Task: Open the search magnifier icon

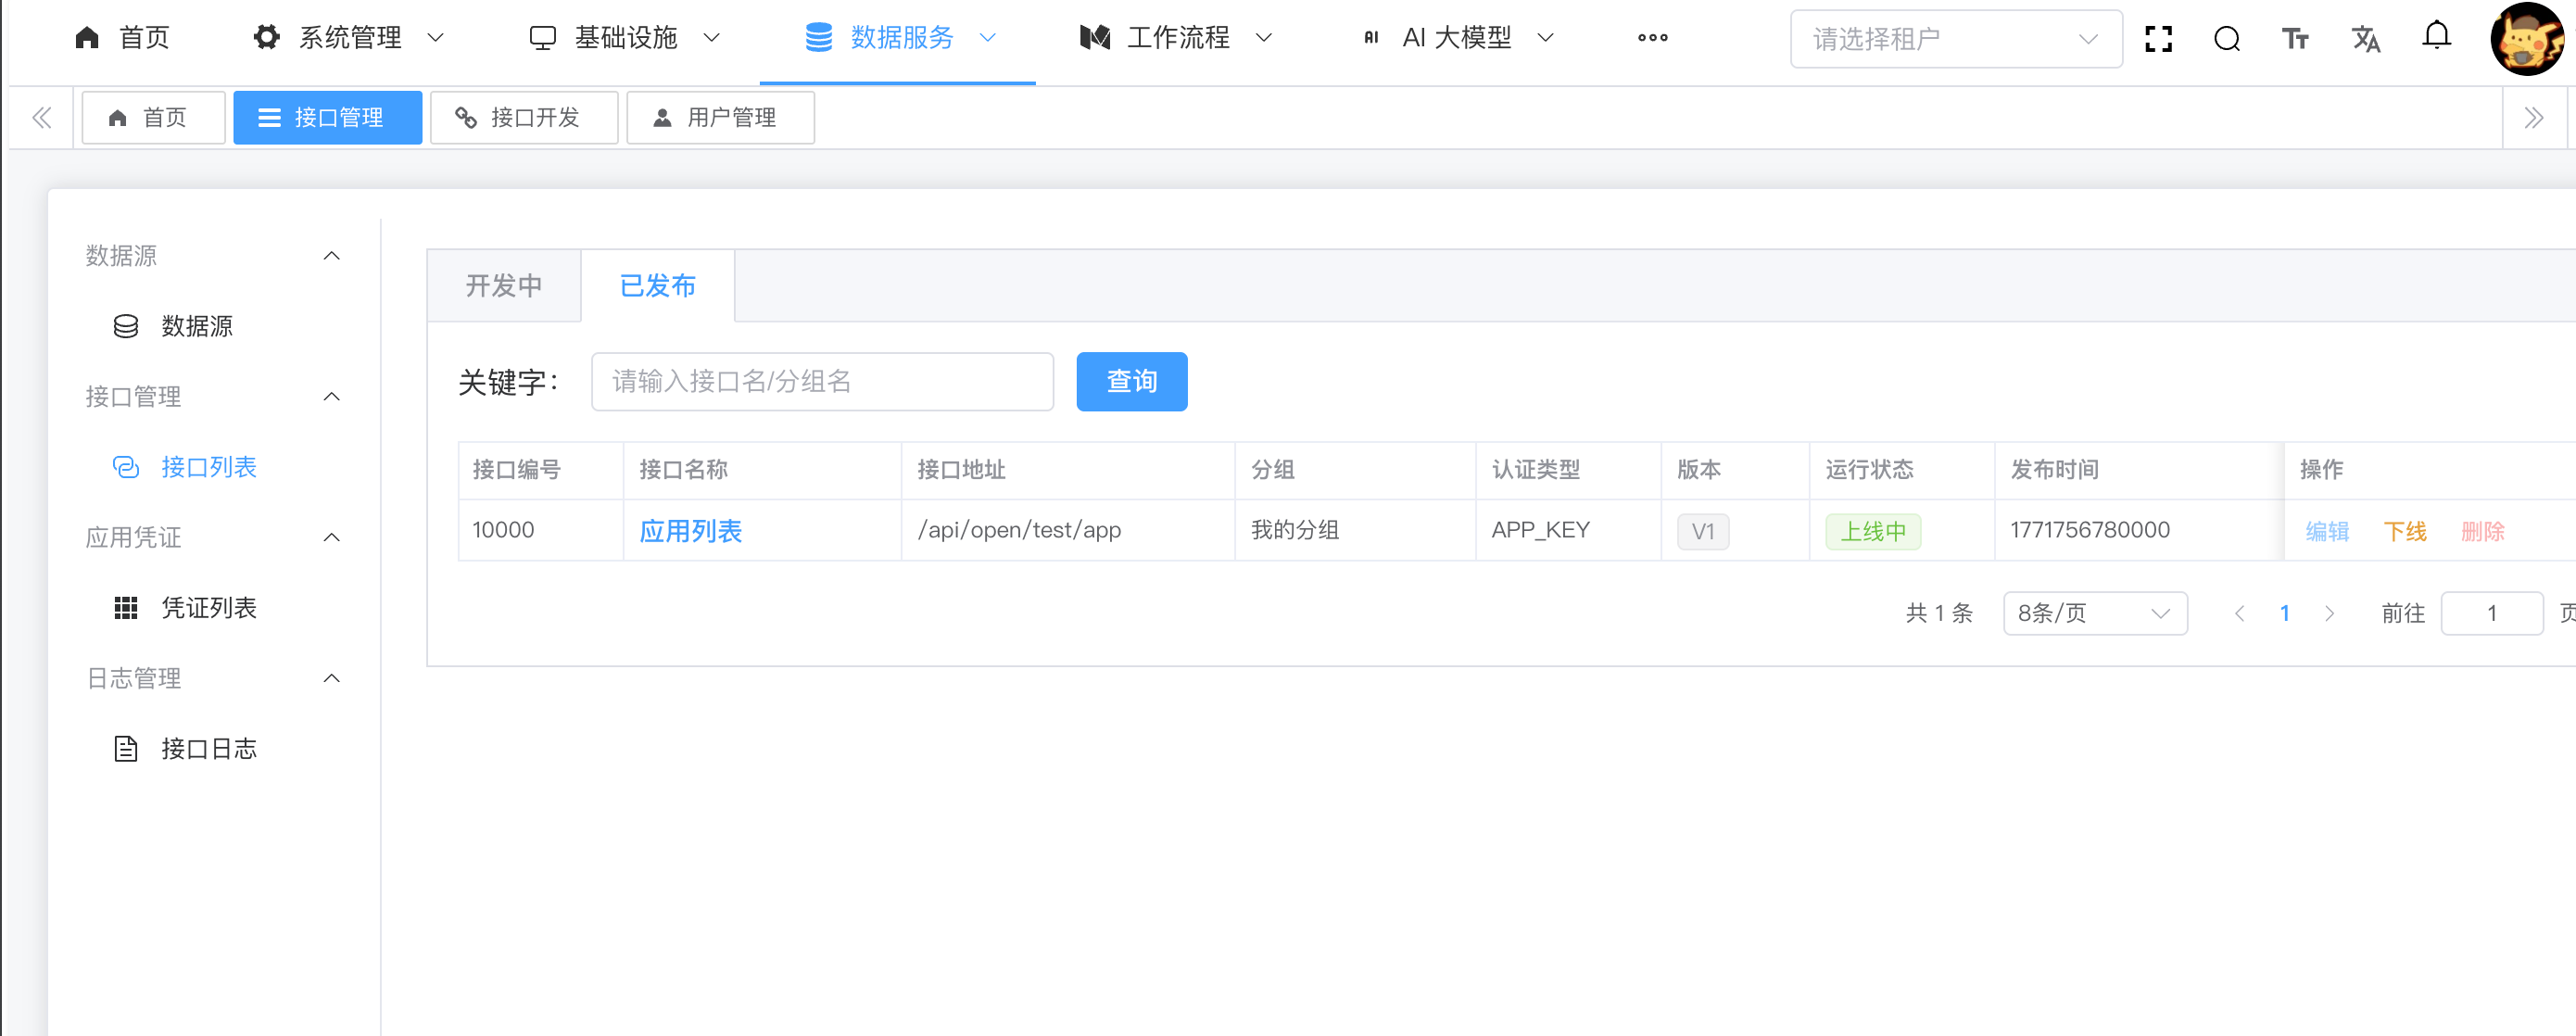Action: pos(2226,39)
